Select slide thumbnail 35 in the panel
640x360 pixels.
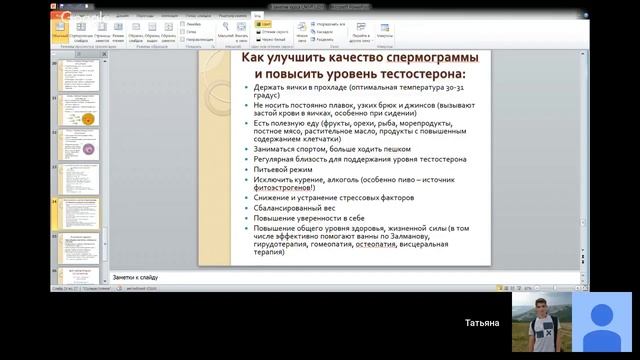coord(79,249)
